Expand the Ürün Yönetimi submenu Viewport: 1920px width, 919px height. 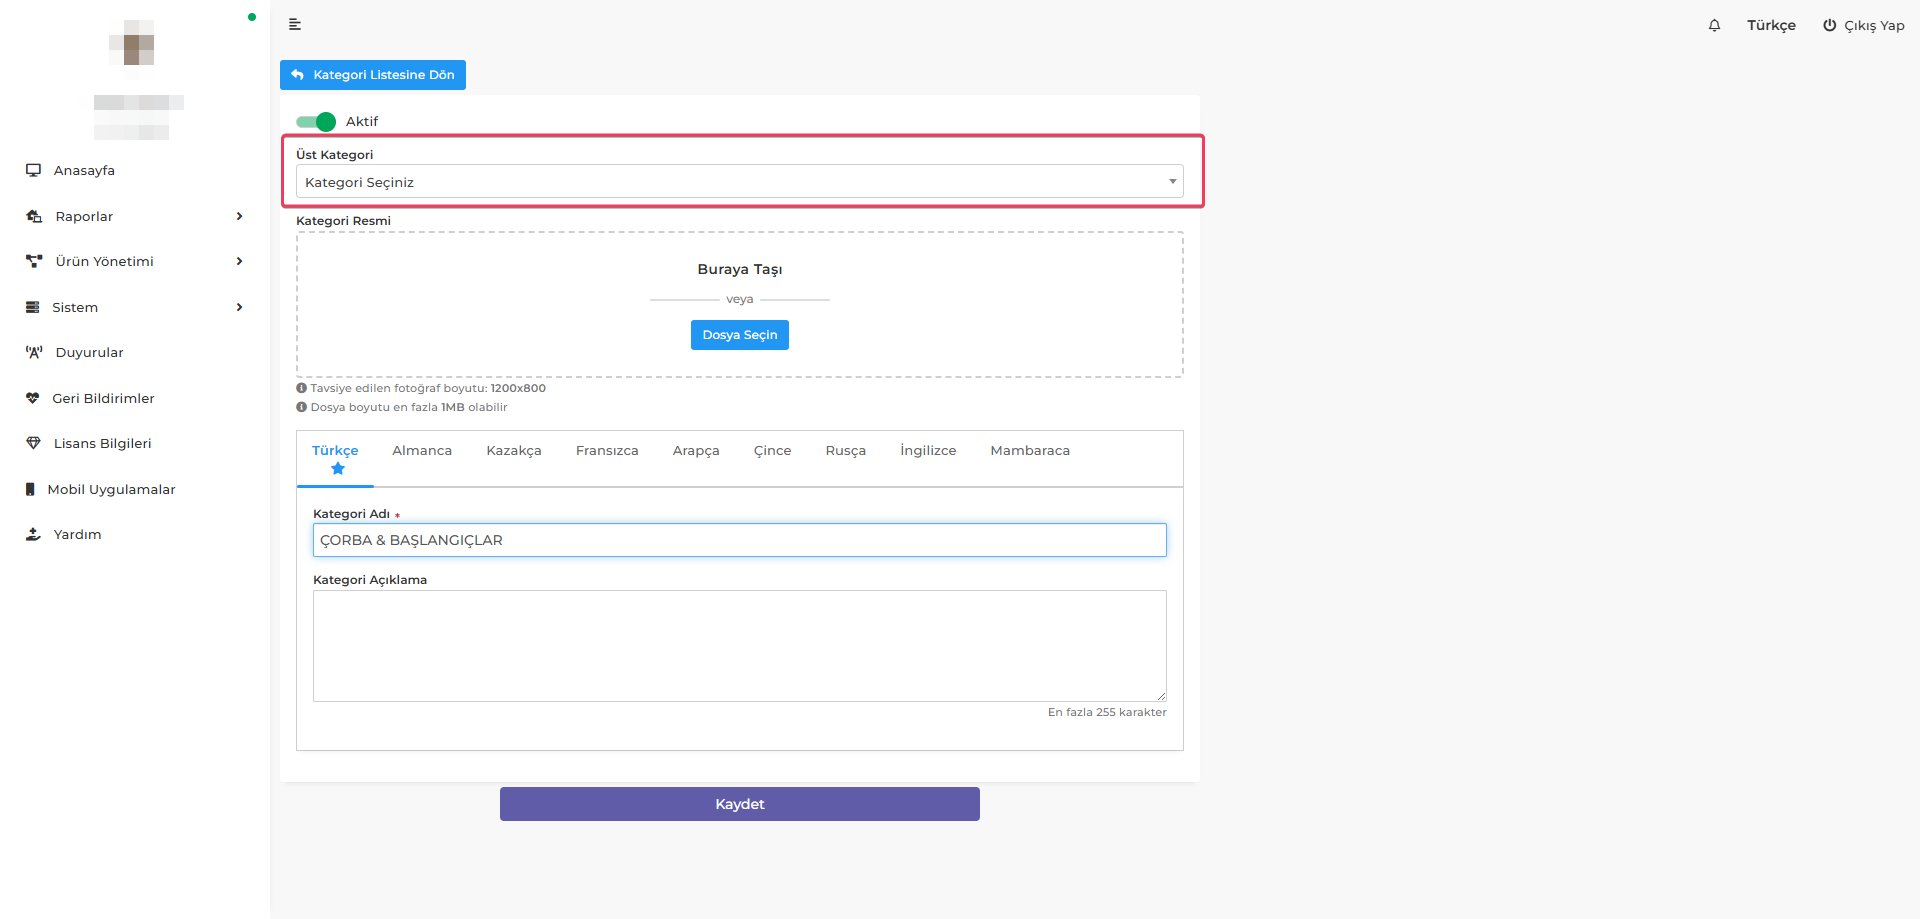tap(239, 261)
